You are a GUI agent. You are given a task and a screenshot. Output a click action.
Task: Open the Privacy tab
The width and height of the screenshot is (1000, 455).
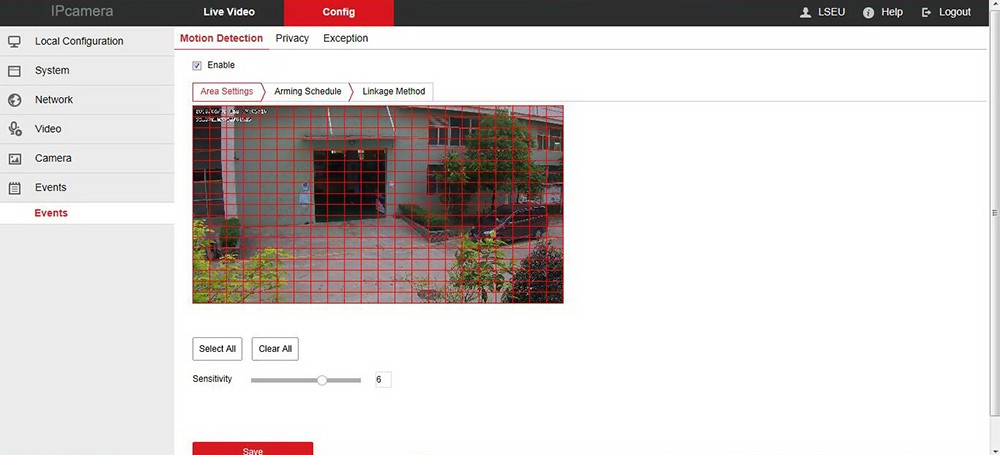pyautogui.click(x=292, y=38)
